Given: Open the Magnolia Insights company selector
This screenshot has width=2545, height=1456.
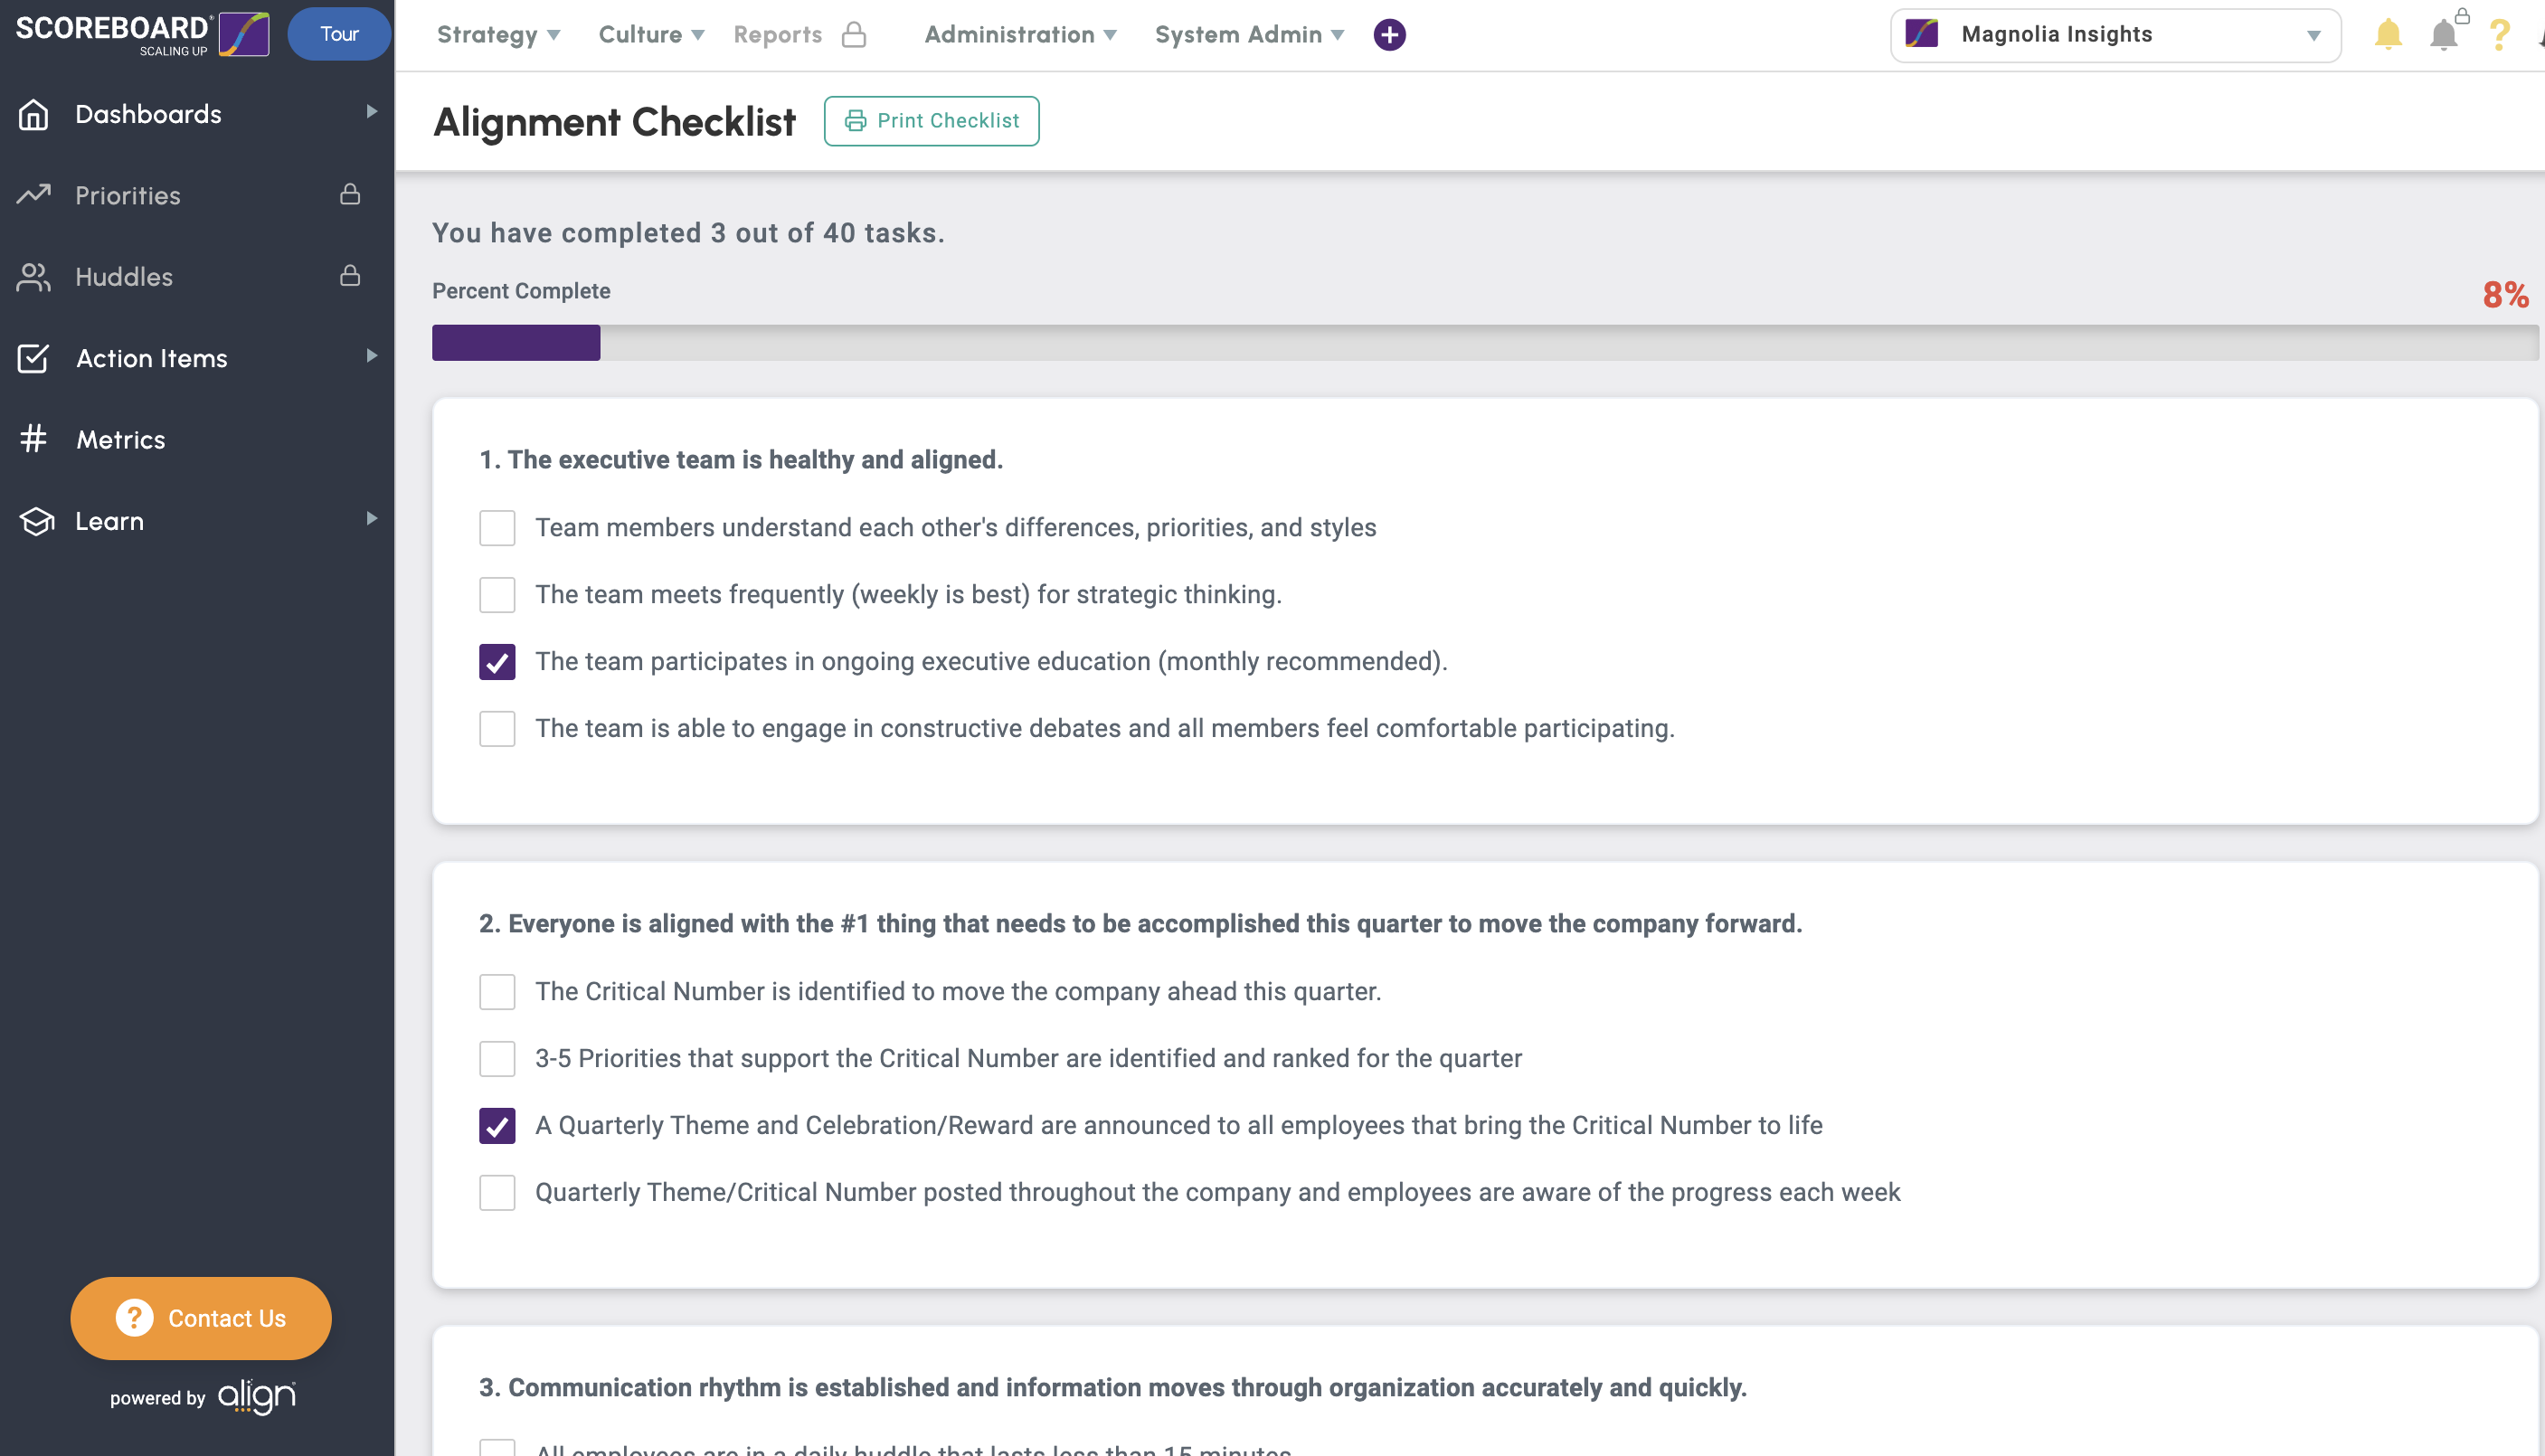Looking at the screenshot, I should [x=2115, y=35].
